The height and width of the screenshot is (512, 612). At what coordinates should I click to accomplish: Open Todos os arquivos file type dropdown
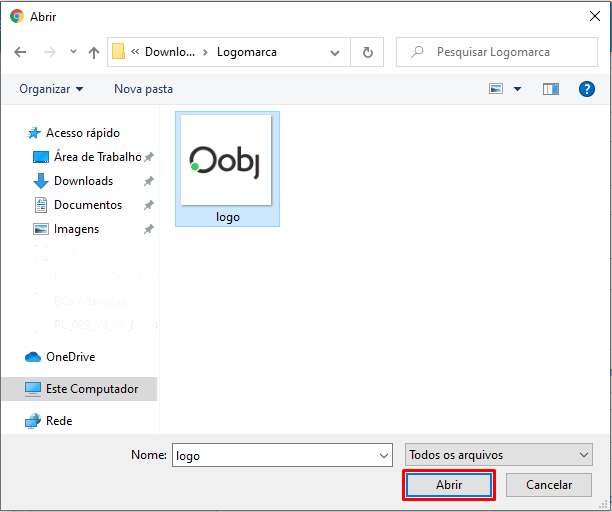499,455
